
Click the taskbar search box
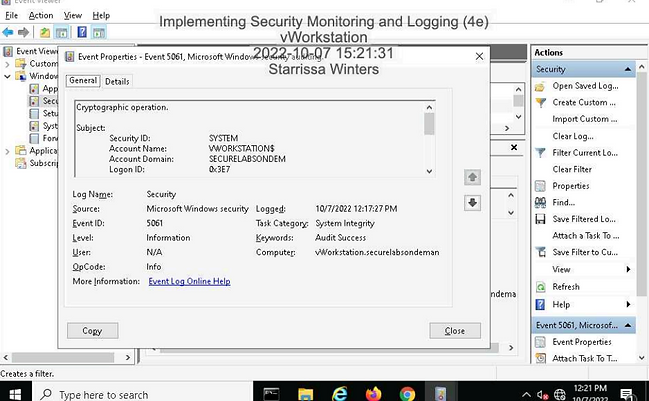143,394
